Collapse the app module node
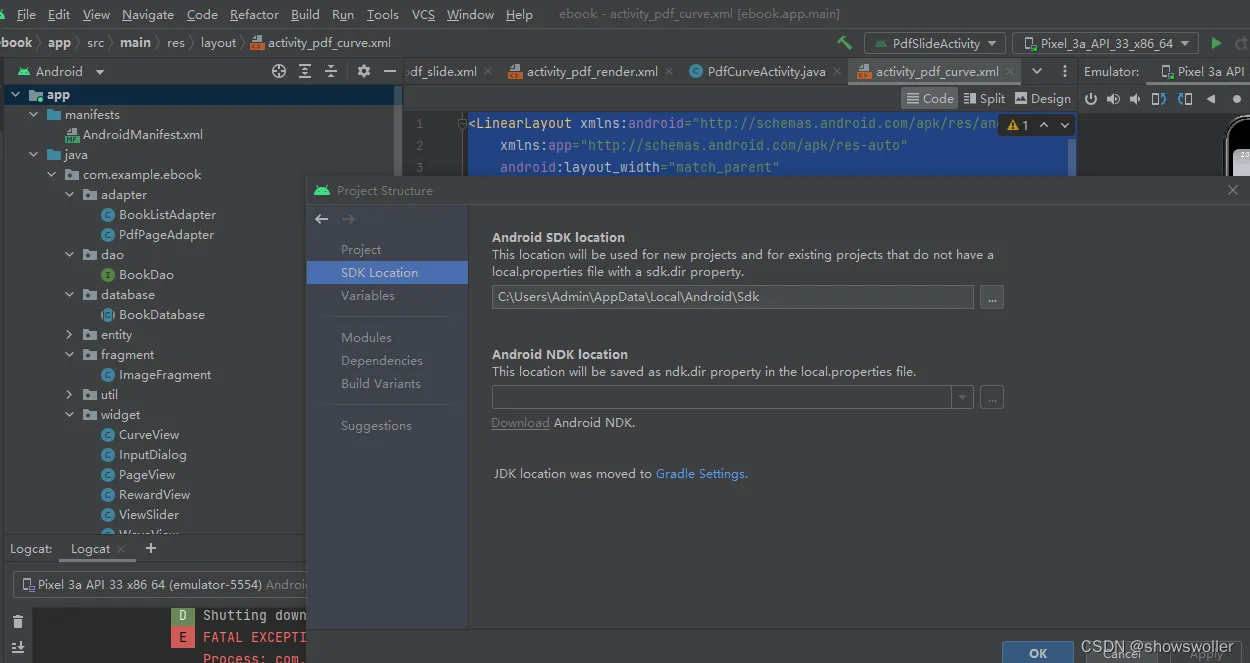This screenshot has width=1250, height=663. 15,95
